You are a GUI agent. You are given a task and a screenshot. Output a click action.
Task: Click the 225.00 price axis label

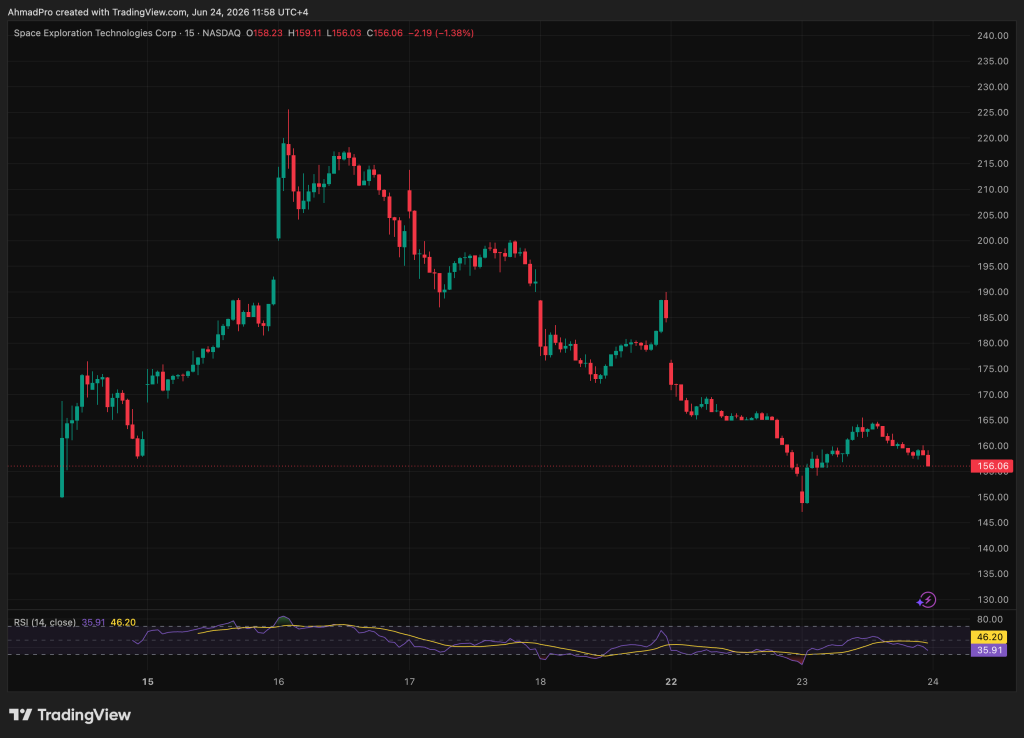click(993, 112)
